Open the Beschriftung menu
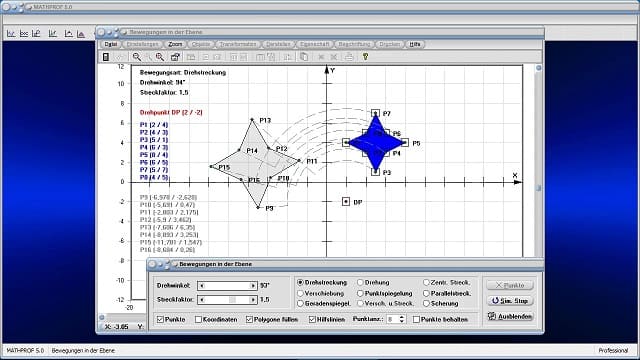 click(354, 44)
